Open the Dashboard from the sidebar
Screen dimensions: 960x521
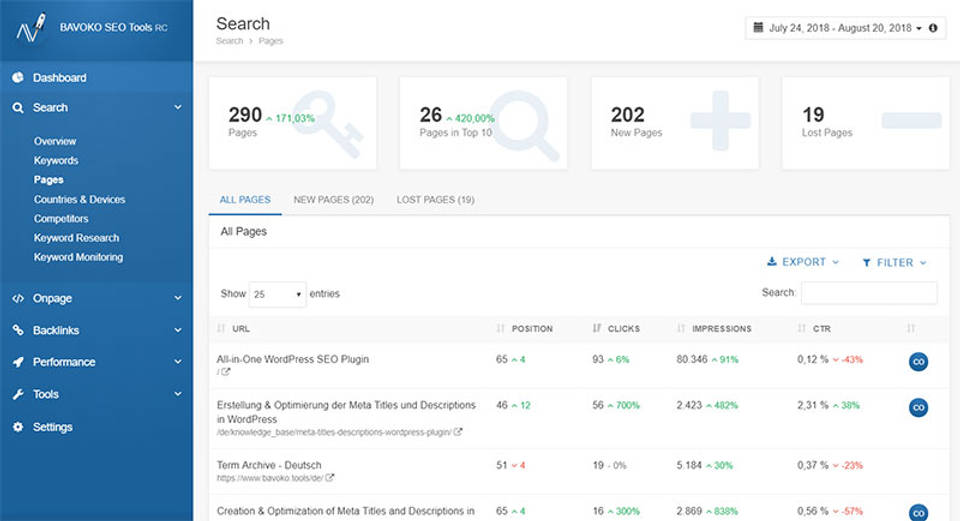(59, 78)
